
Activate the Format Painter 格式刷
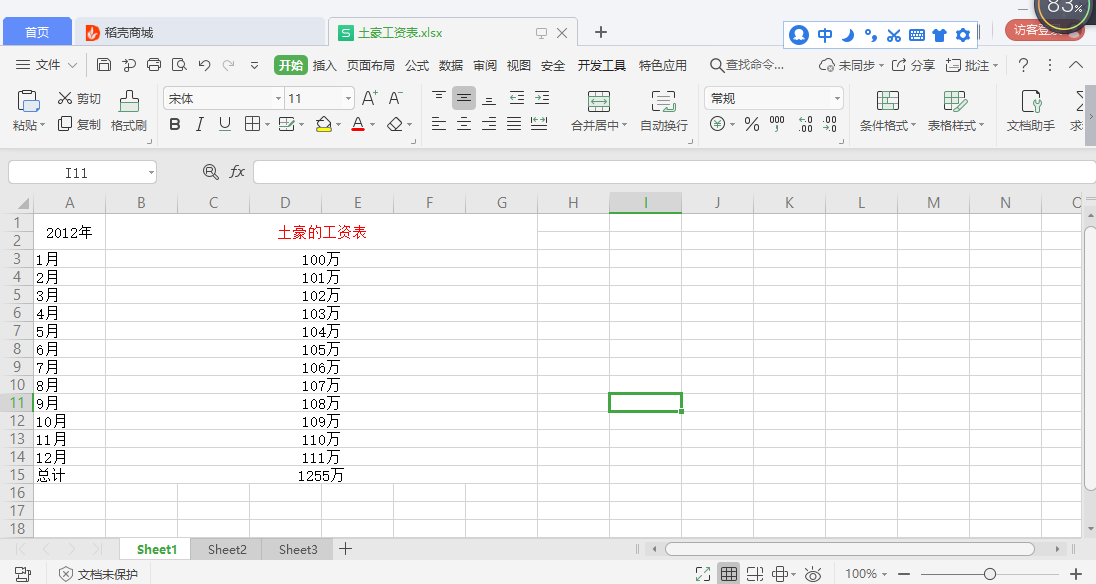(x=129, y=110)
